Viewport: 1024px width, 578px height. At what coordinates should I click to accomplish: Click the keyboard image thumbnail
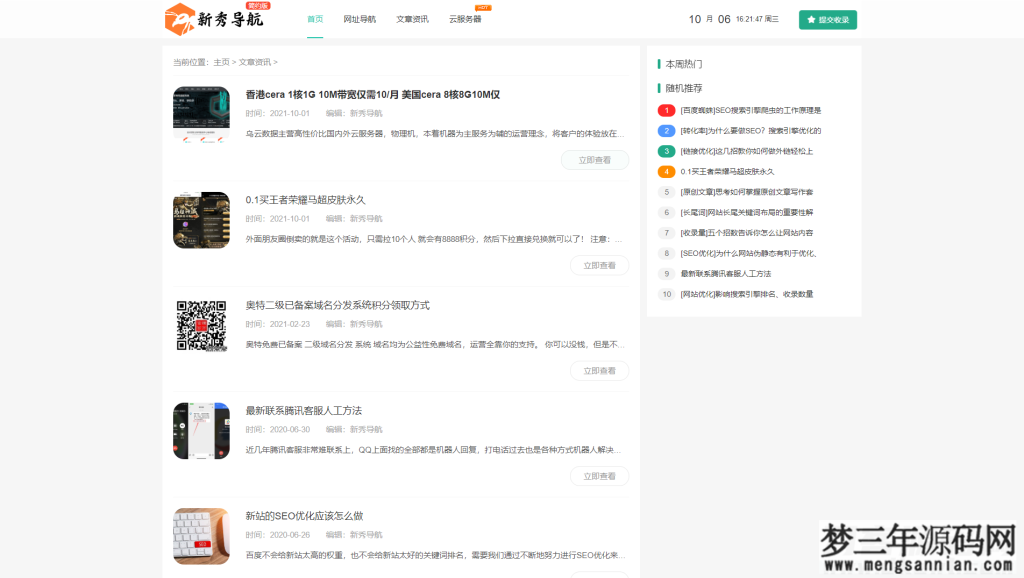201,537
